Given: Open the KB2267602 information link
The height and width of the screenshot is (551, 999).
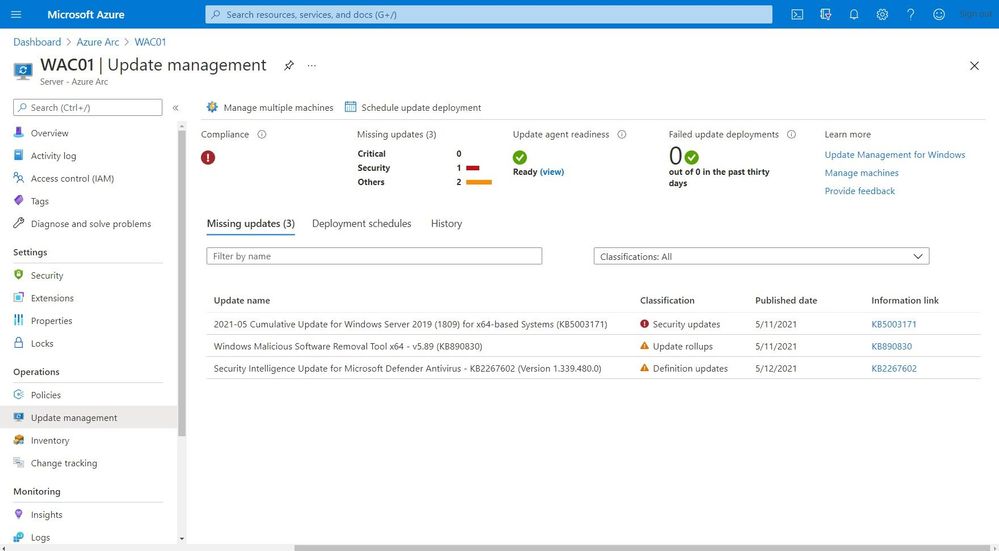Looking at the screenshot, I should pyautogui.click(x=894, y=368).
